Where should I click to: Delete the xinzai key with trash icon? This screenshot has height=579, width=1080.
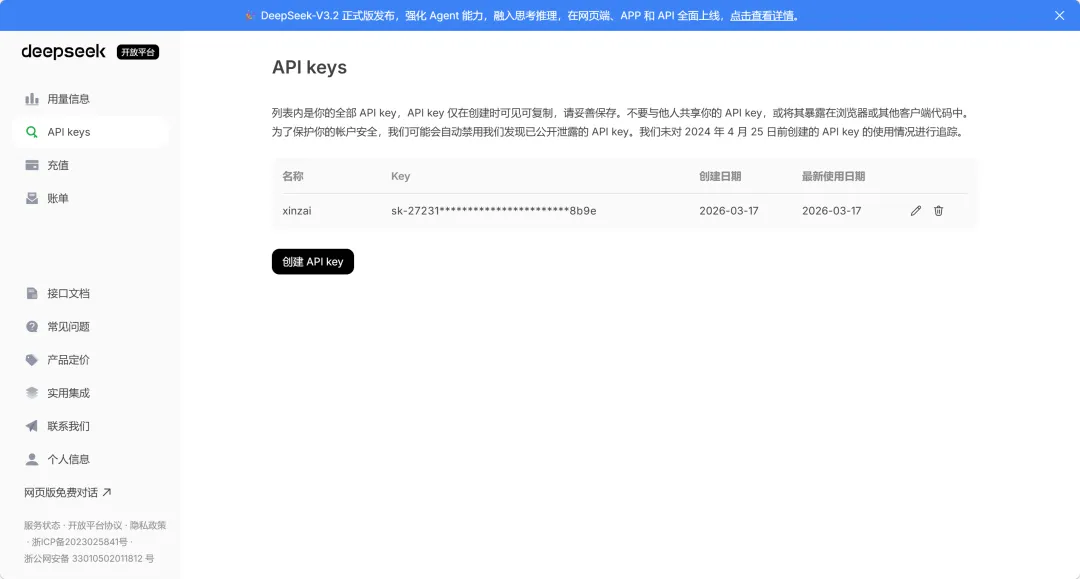click(x=938, y=211)
